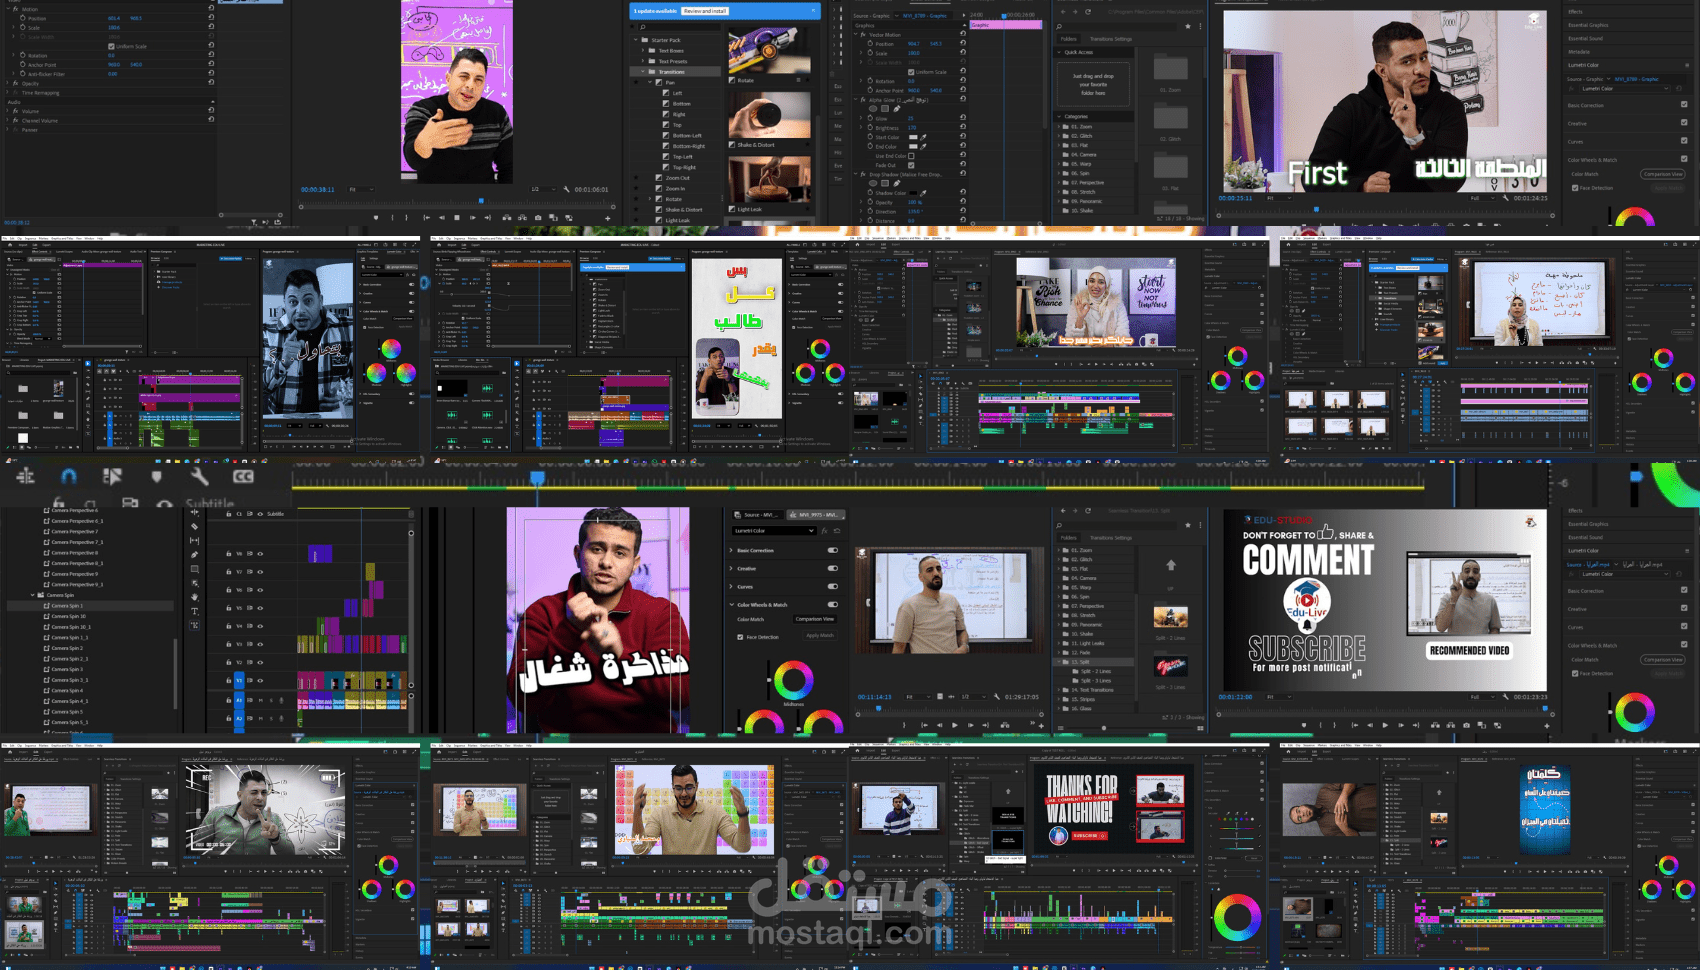Dismiss the update available notification
The width and height of the screenshot is (1700, 970).
(x=813, y=11)
